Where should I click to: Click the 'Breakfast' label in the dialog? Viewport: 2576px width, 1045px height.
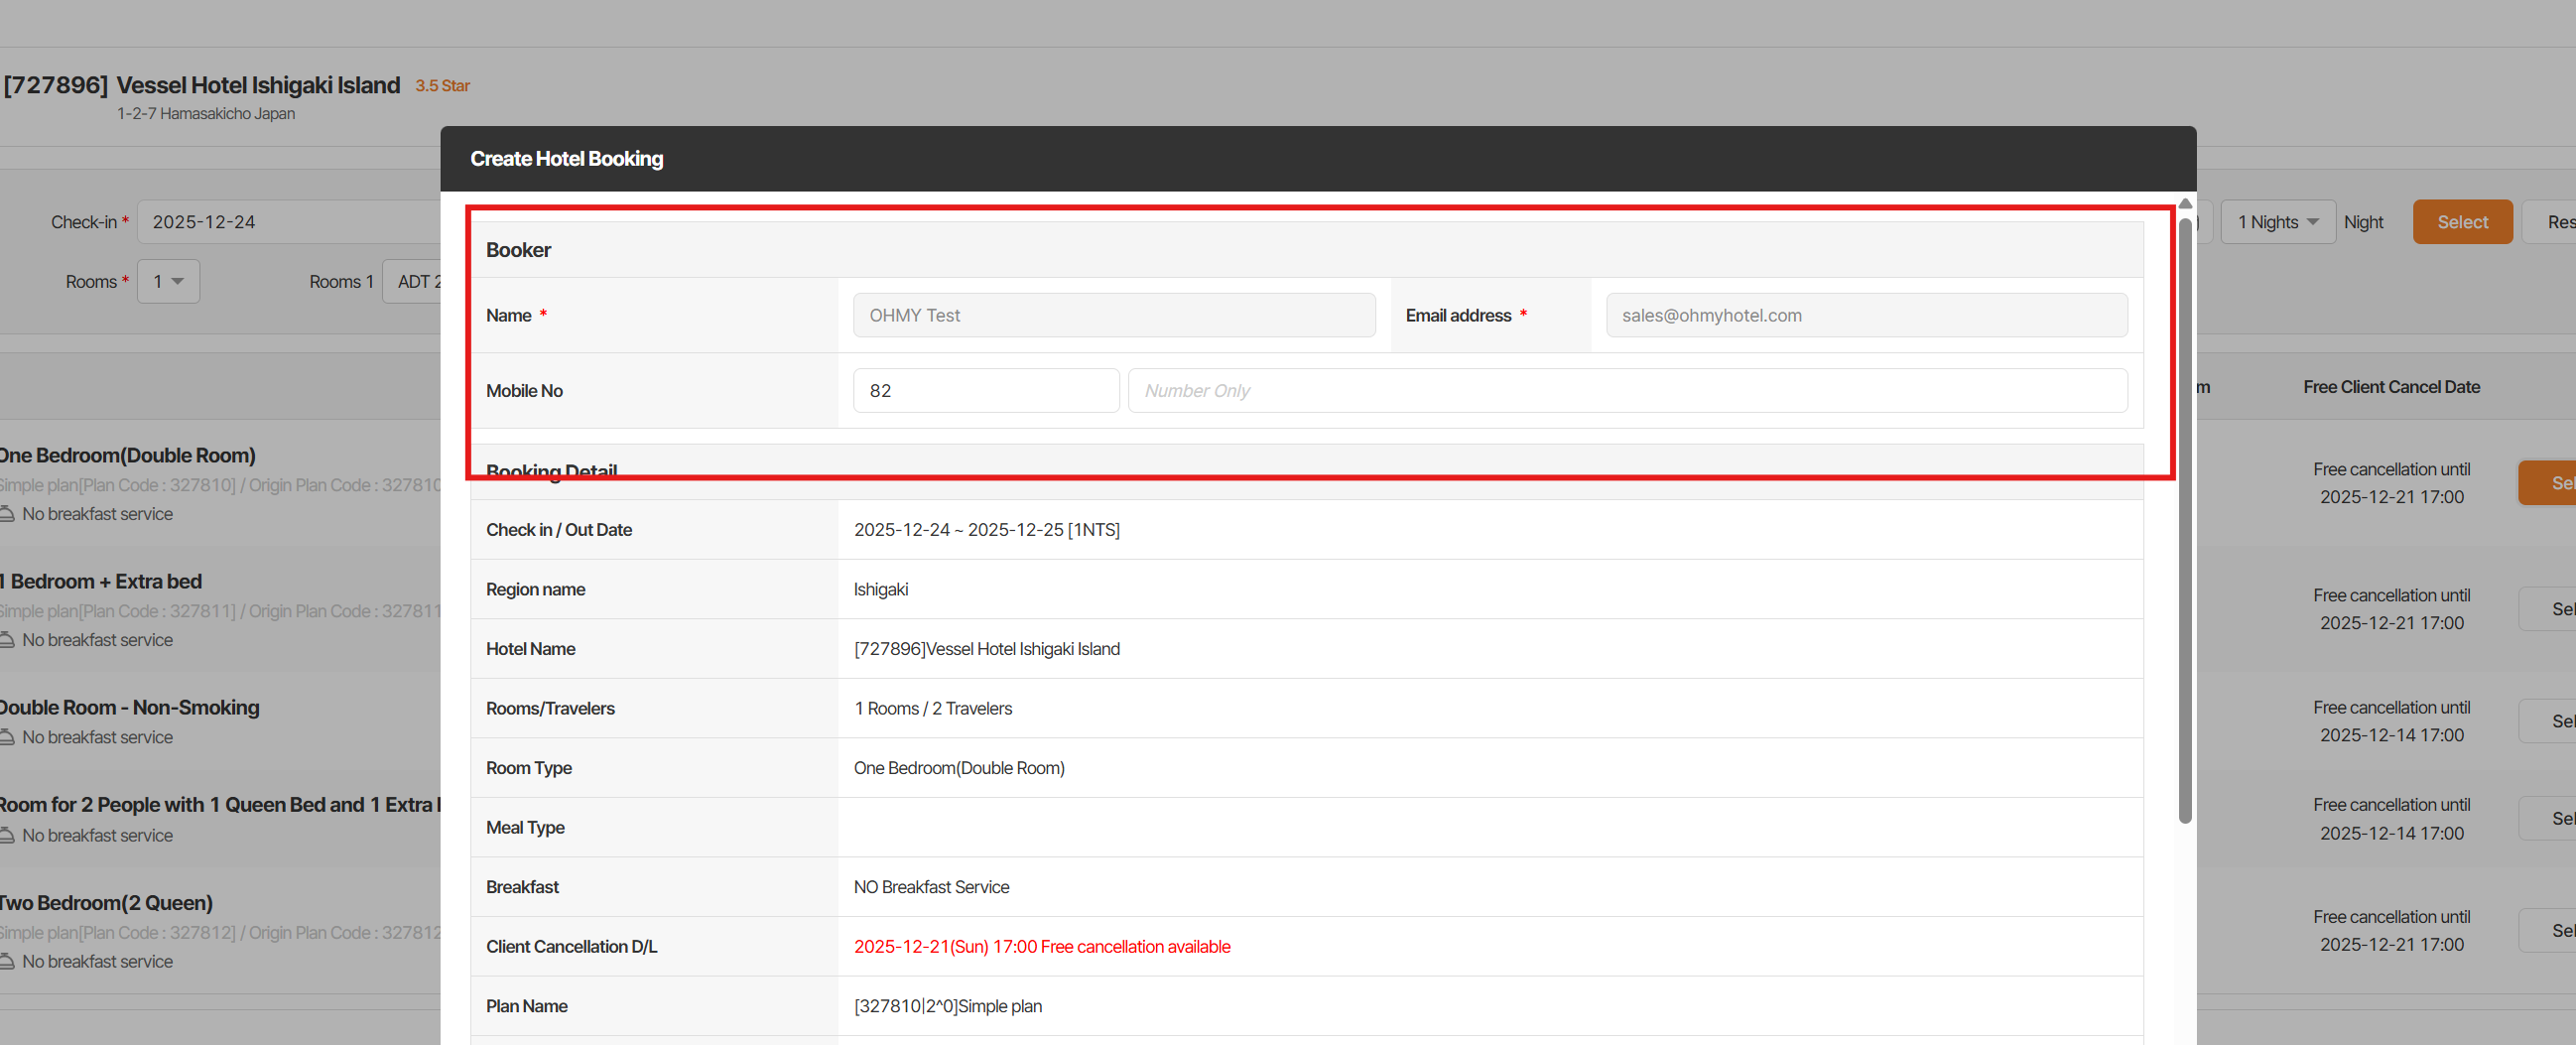522,887
